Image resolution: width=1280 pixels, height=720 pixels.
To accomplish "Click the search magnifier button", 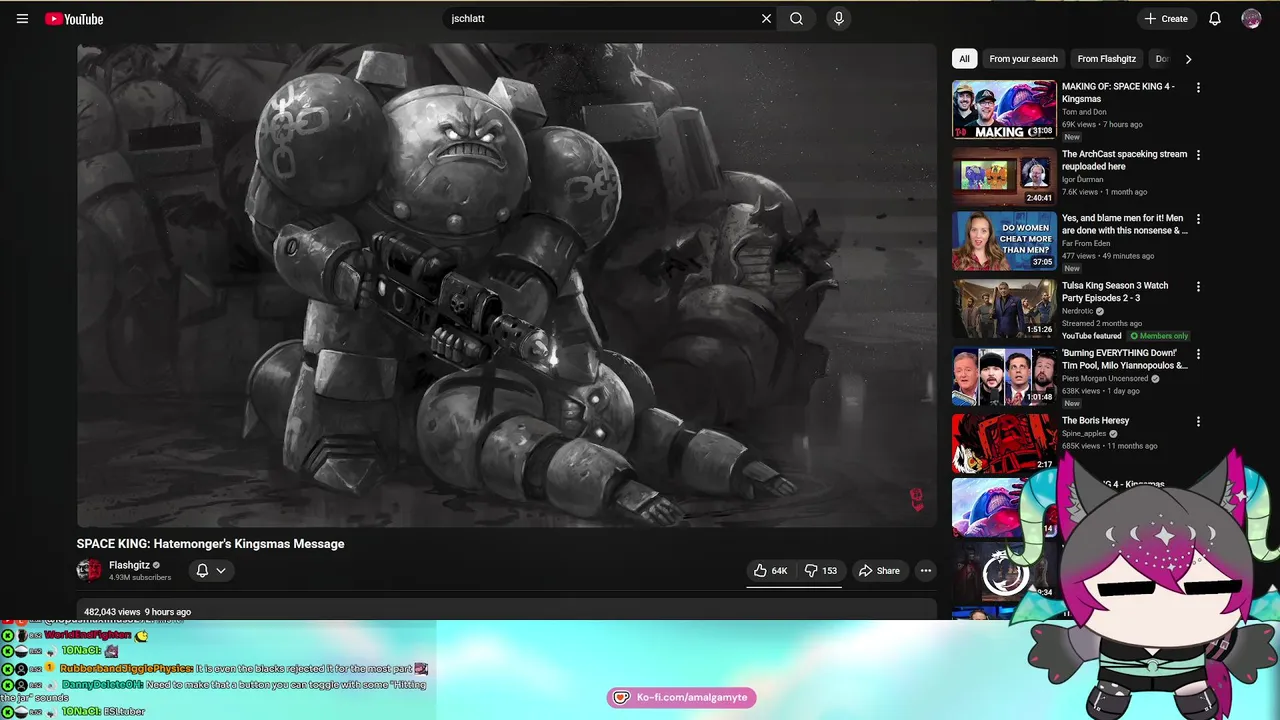I will coord(796,18).
